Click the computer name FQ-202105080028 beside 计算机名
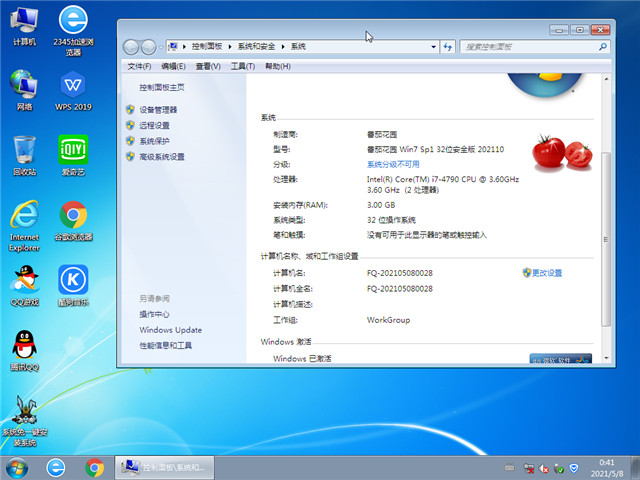The height and width of the screenshot is (480, 640). (x=400, y=273)
